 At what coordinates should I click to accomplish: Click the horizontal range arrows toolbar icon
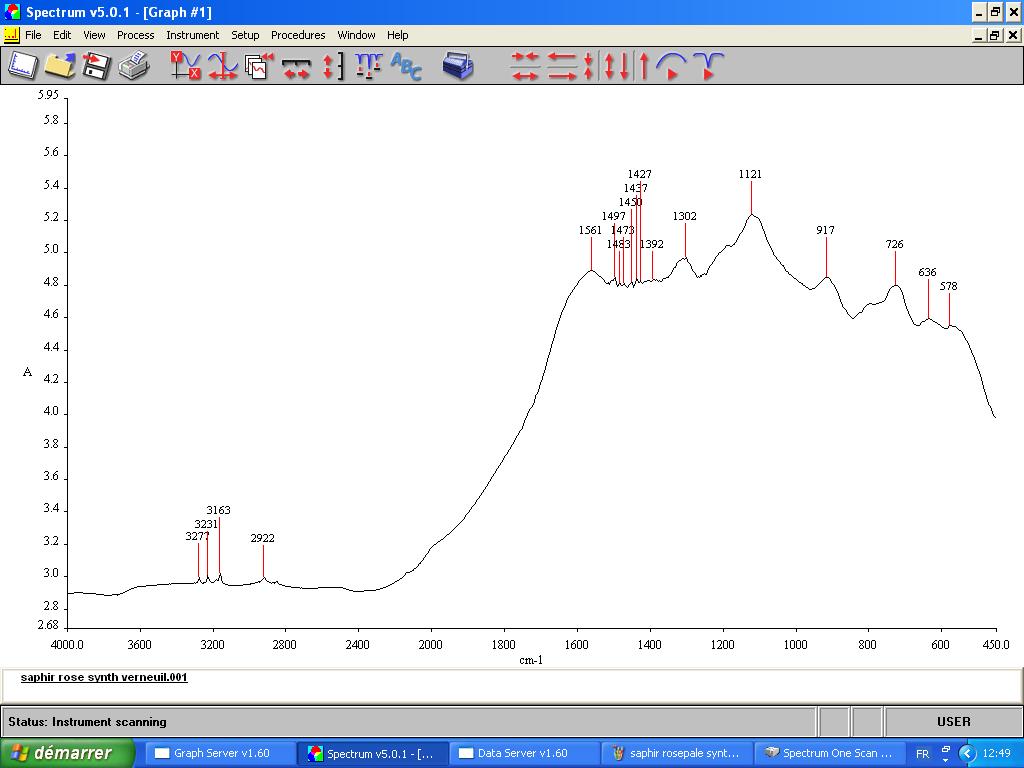296,66
